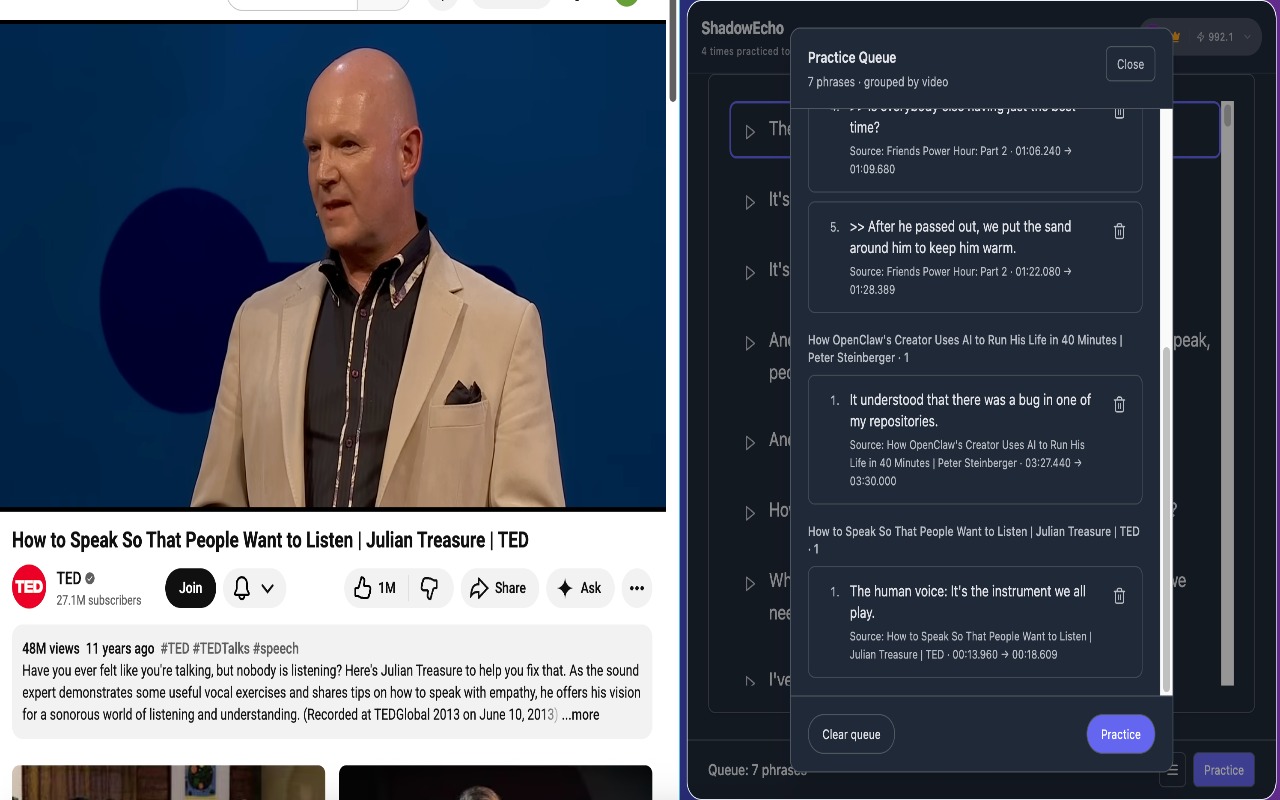Click '7 phrases · grouped by video' subtitle

click(878, 82)
